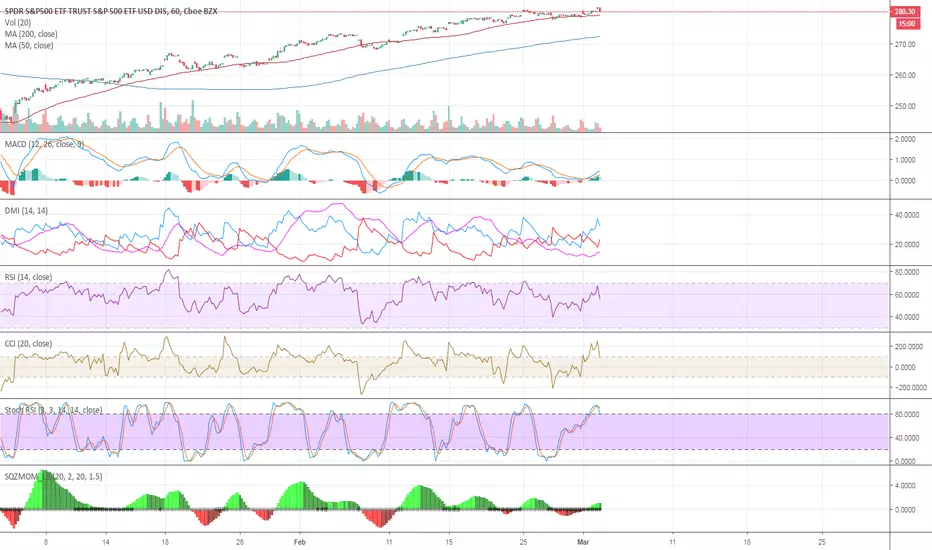Click 40.0000 on the DMI scale
The width and height of the screenshot is (932, 550).
click(906, 215)
